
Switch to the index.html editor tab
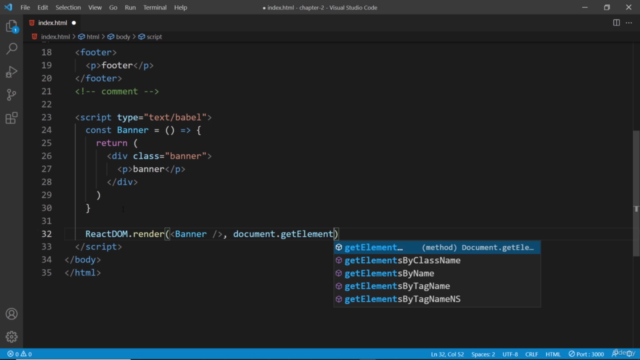point(52,23)
